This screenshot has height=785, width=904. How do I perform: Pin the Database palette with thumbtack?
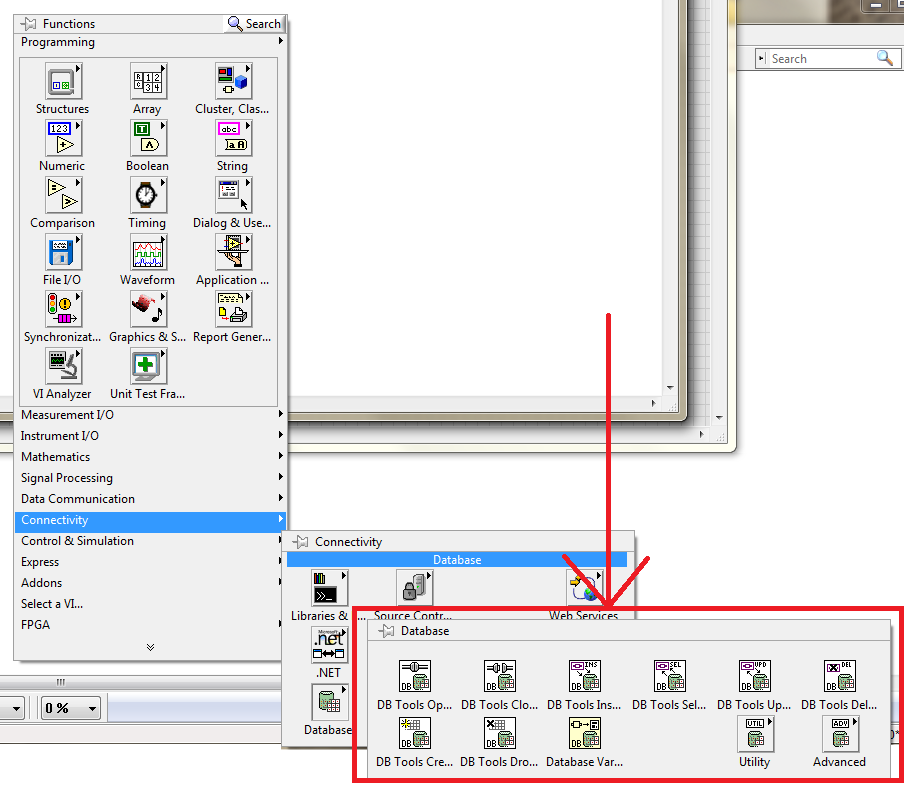(x=386, y=631)
